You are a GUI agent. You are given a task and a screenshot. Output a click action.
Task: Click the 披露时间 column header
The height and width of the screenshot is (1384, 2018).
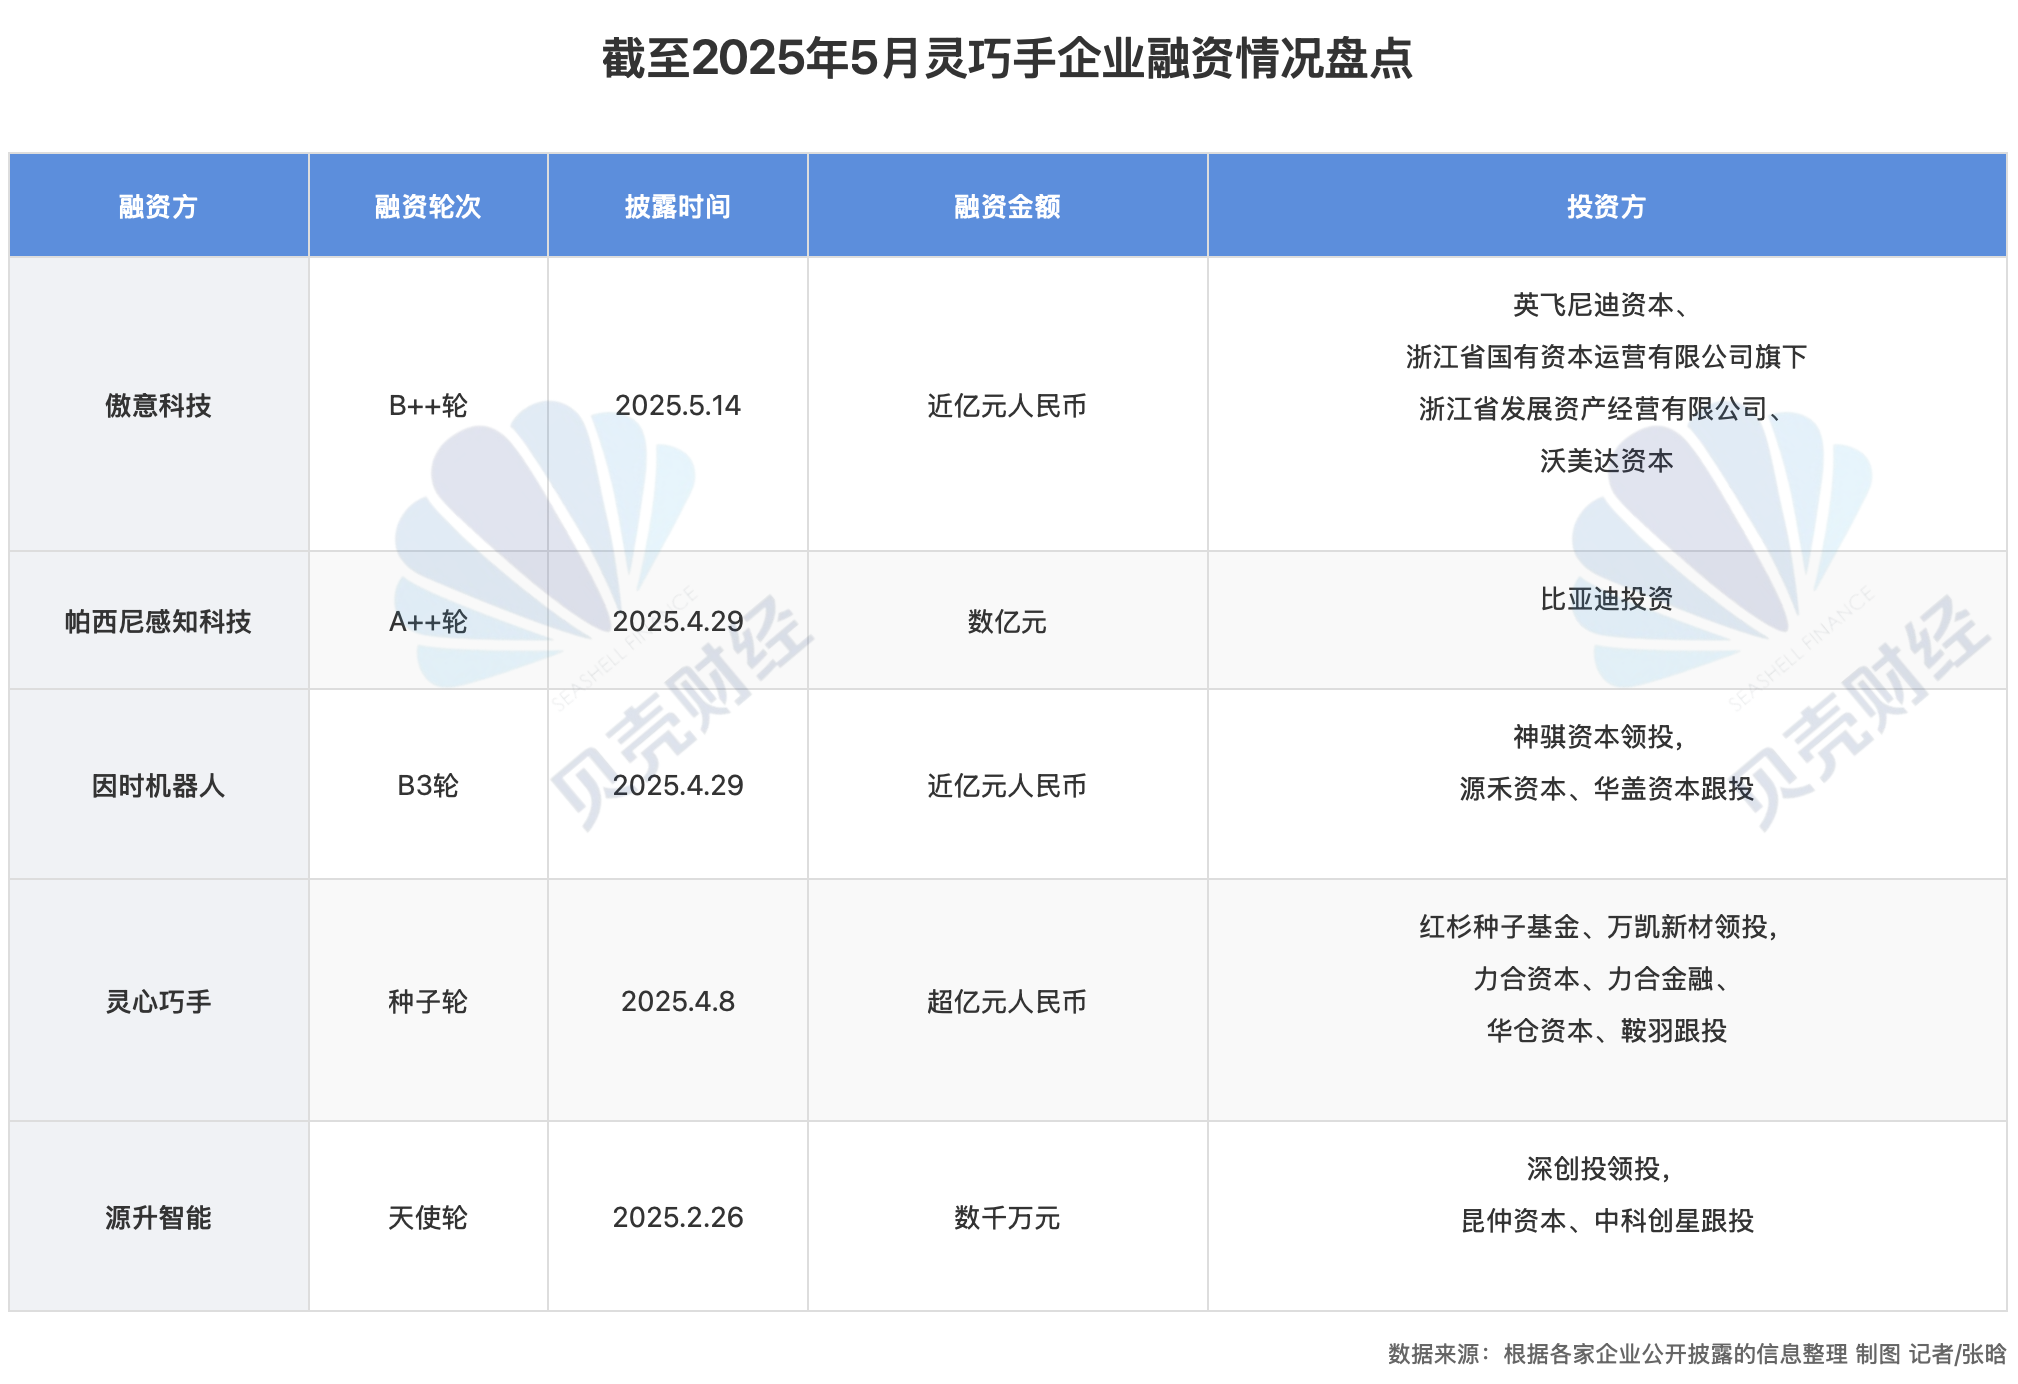tap(678, 206)
